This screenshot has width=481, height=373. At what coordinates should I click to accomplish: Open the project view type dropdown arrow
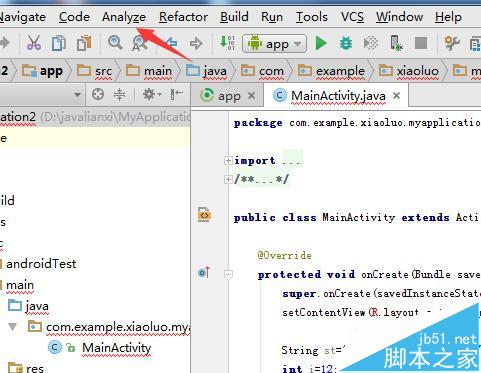[77, 95]
